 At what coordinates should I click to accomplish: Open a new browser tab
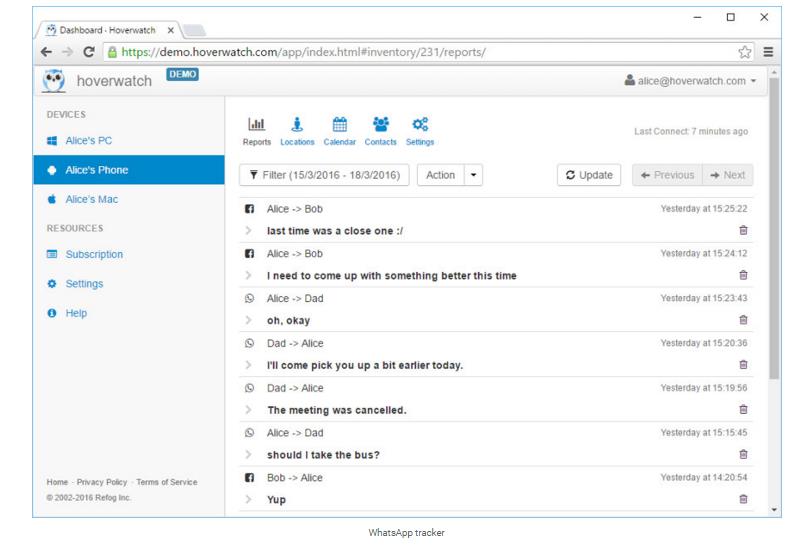tap(194, 30)
